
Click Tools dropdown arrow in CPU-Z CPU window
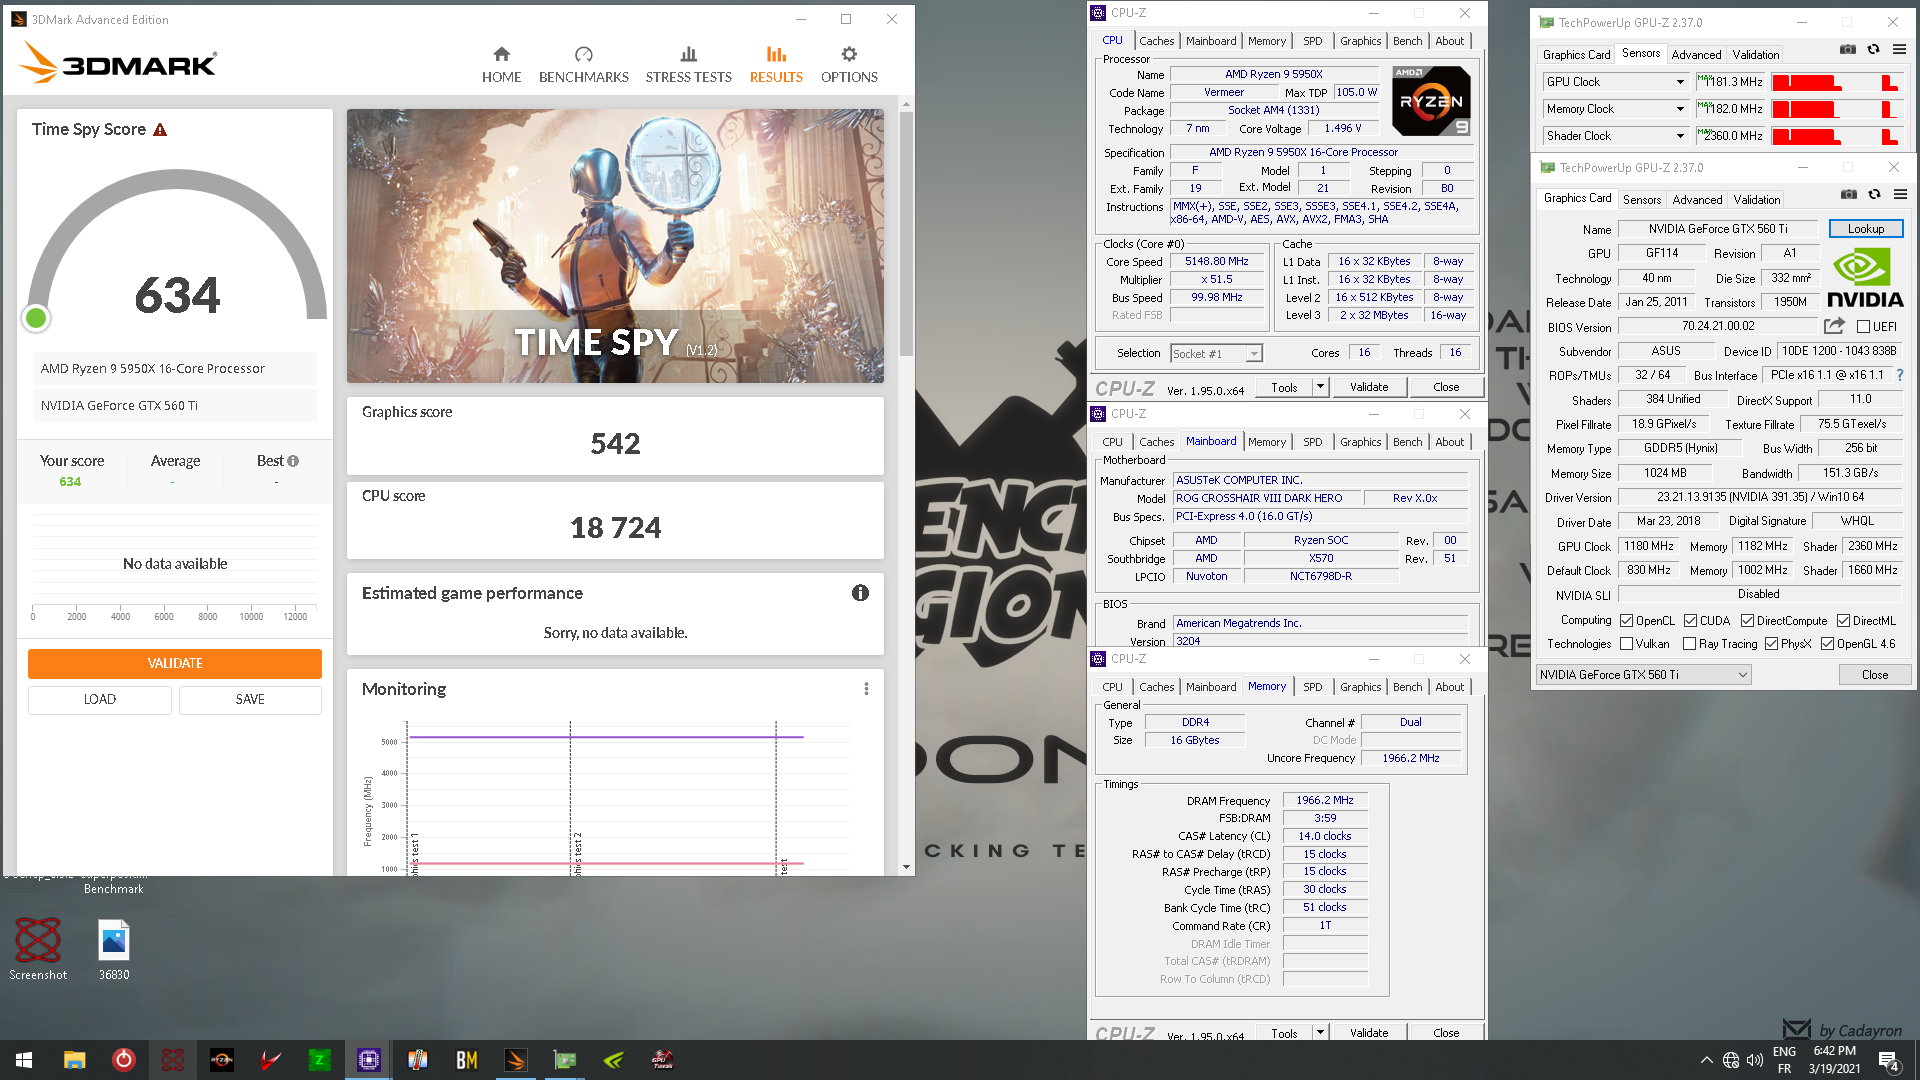(1320, 387)
